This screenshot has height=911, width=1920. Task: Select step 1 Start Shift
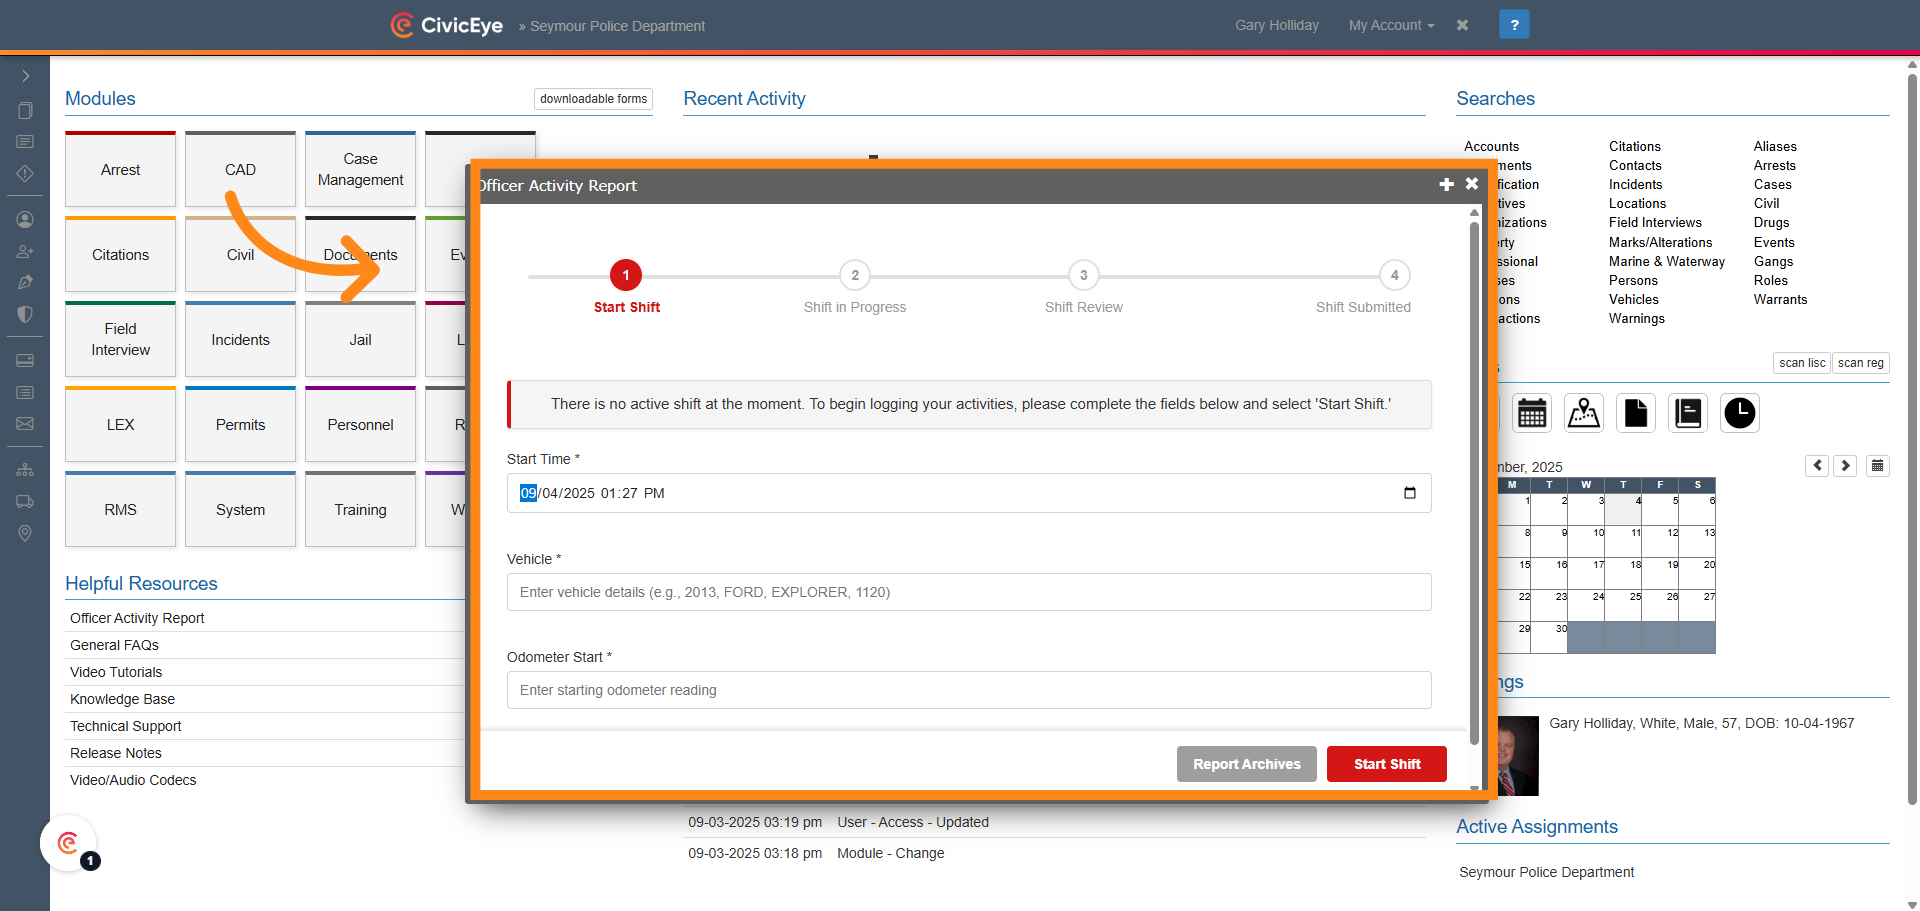[x=626, y=275]
